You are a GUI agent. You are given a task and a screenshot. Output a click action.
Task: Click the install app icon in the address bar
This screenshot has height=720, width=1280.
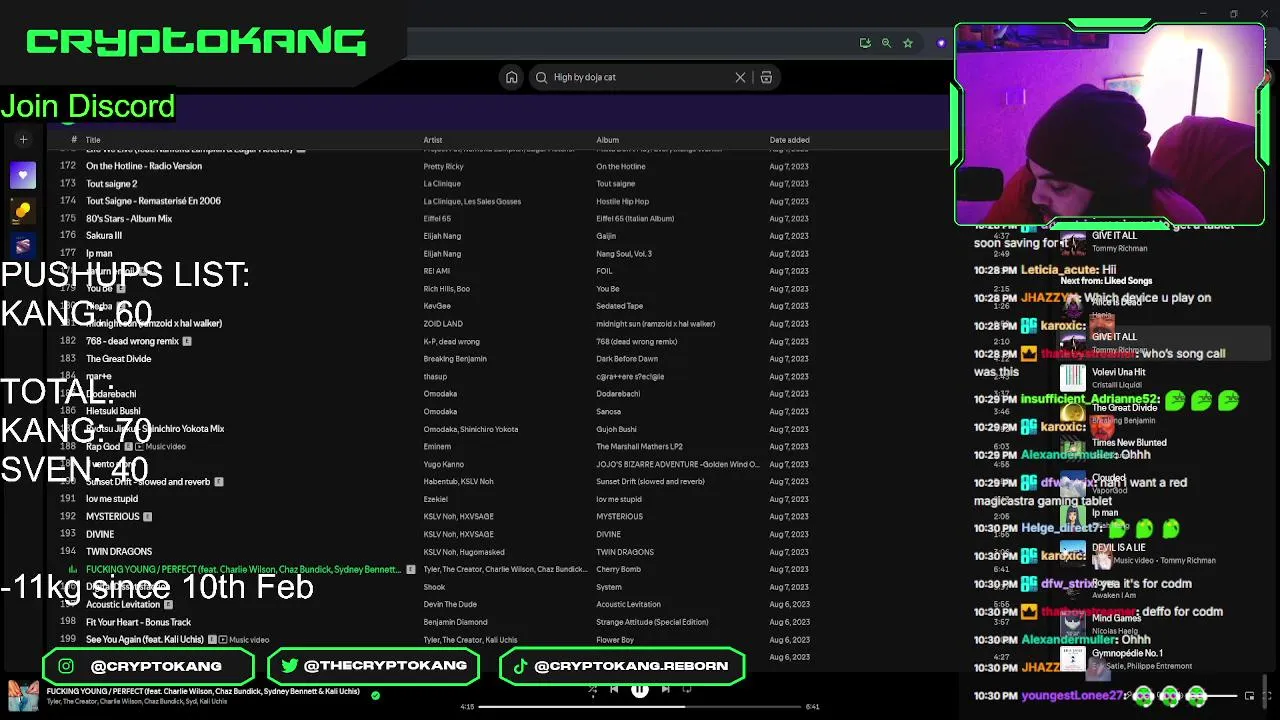tap(865, 43)
